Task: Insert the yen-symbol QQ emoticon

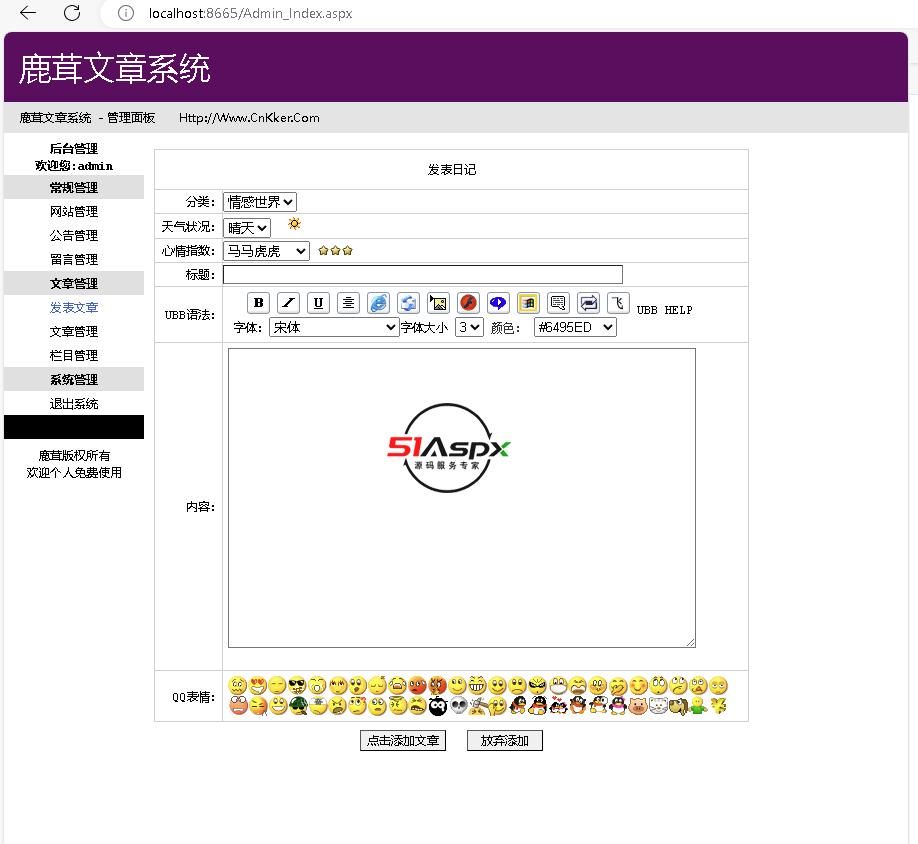Action: [718, 705]
